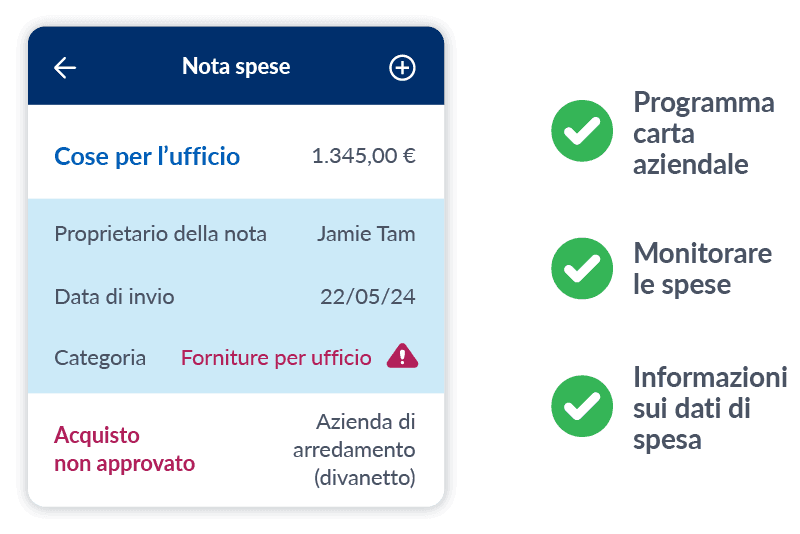Screen dimensions: 800x534
Task: Click the Monitorare le spese text
Action: 702,269
